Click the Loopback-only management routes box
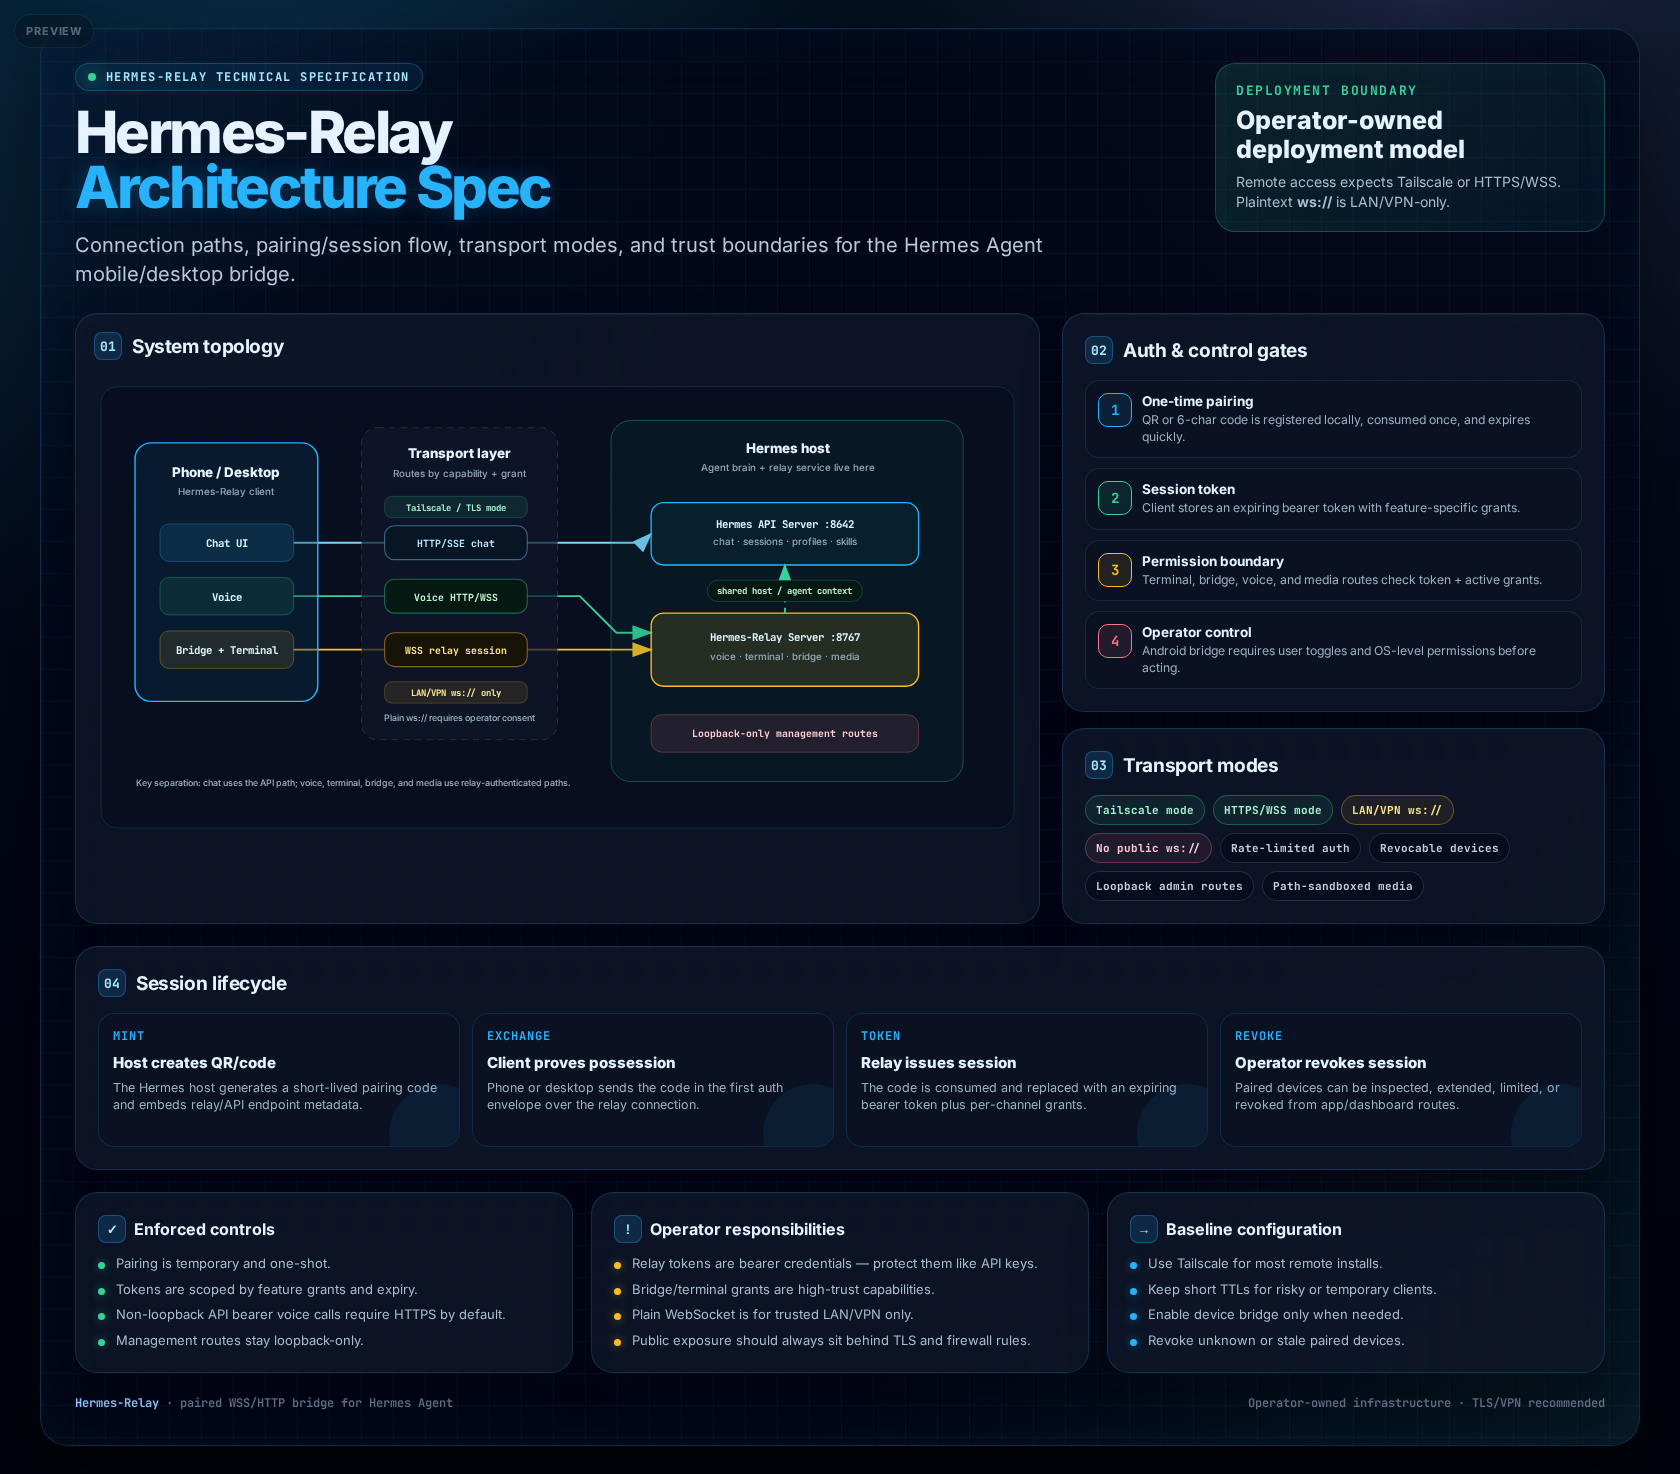This screenshot has width=1680, height=1474. [785, 733]
